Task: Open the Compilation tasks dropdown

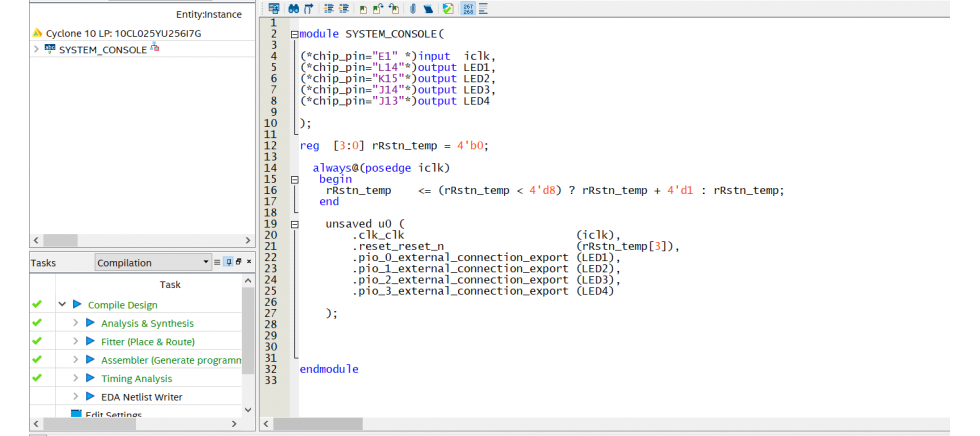Action: pyautogui.click(x=205, y=263)
